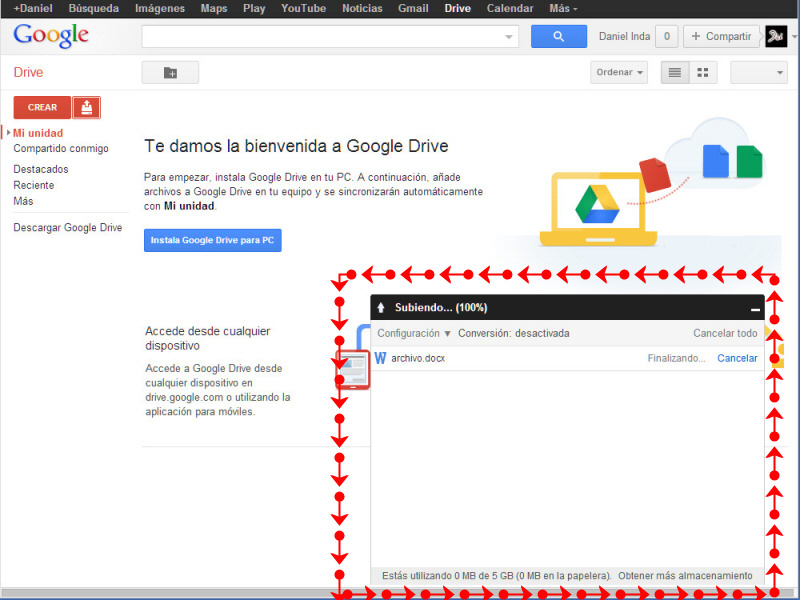Open Play in the top bar

click(254, 9)
